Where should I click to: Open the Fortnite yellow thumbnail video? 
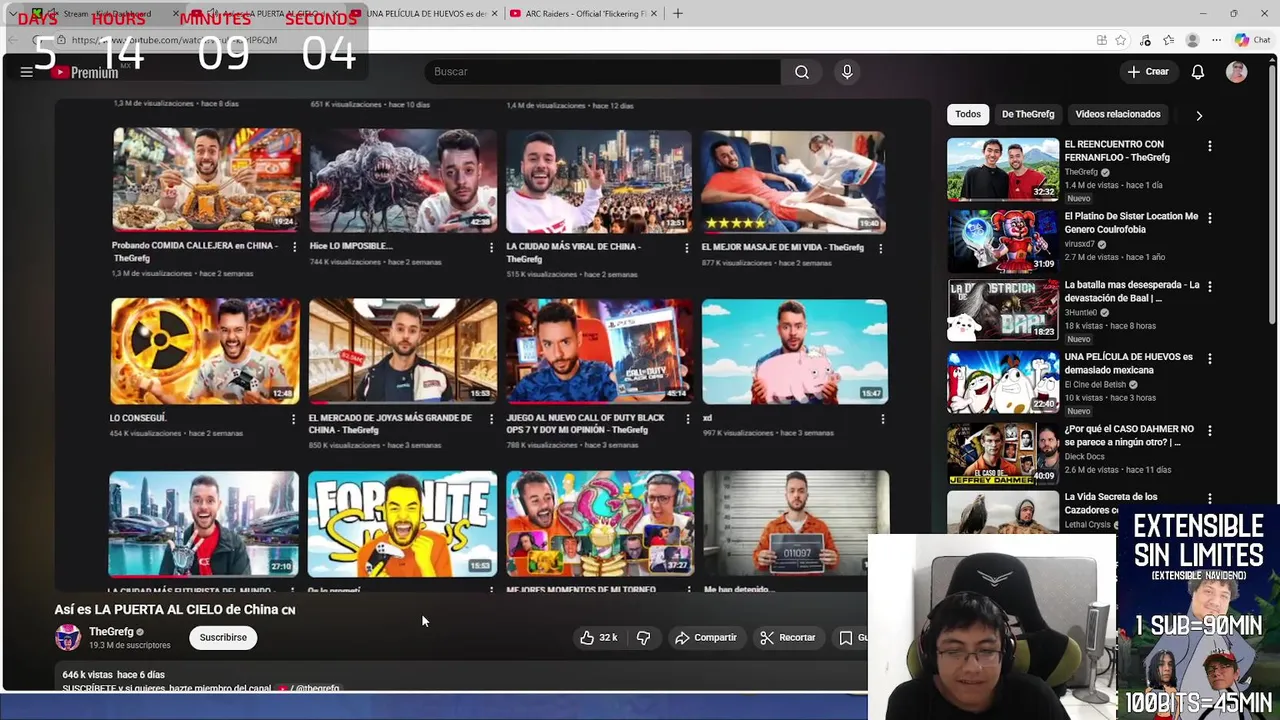click(402, 524)
